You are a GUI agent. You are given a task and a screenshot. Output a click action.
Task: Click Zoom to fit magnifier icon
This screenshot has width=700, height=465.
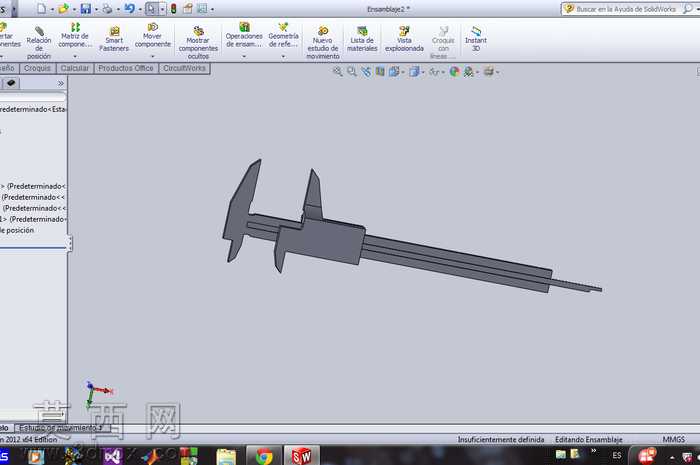[x=338, y=71]
